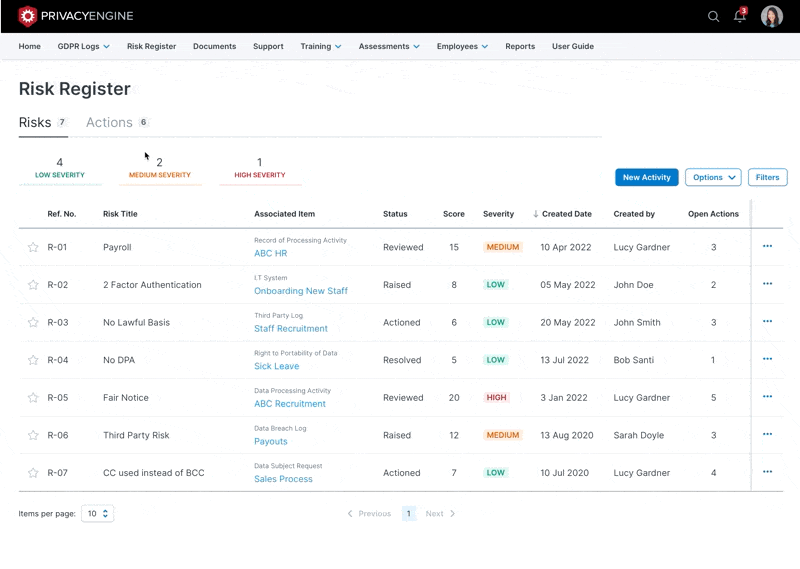Sort by the Severity column header
The height and width of the screenshot is (569, 800).
498,214
